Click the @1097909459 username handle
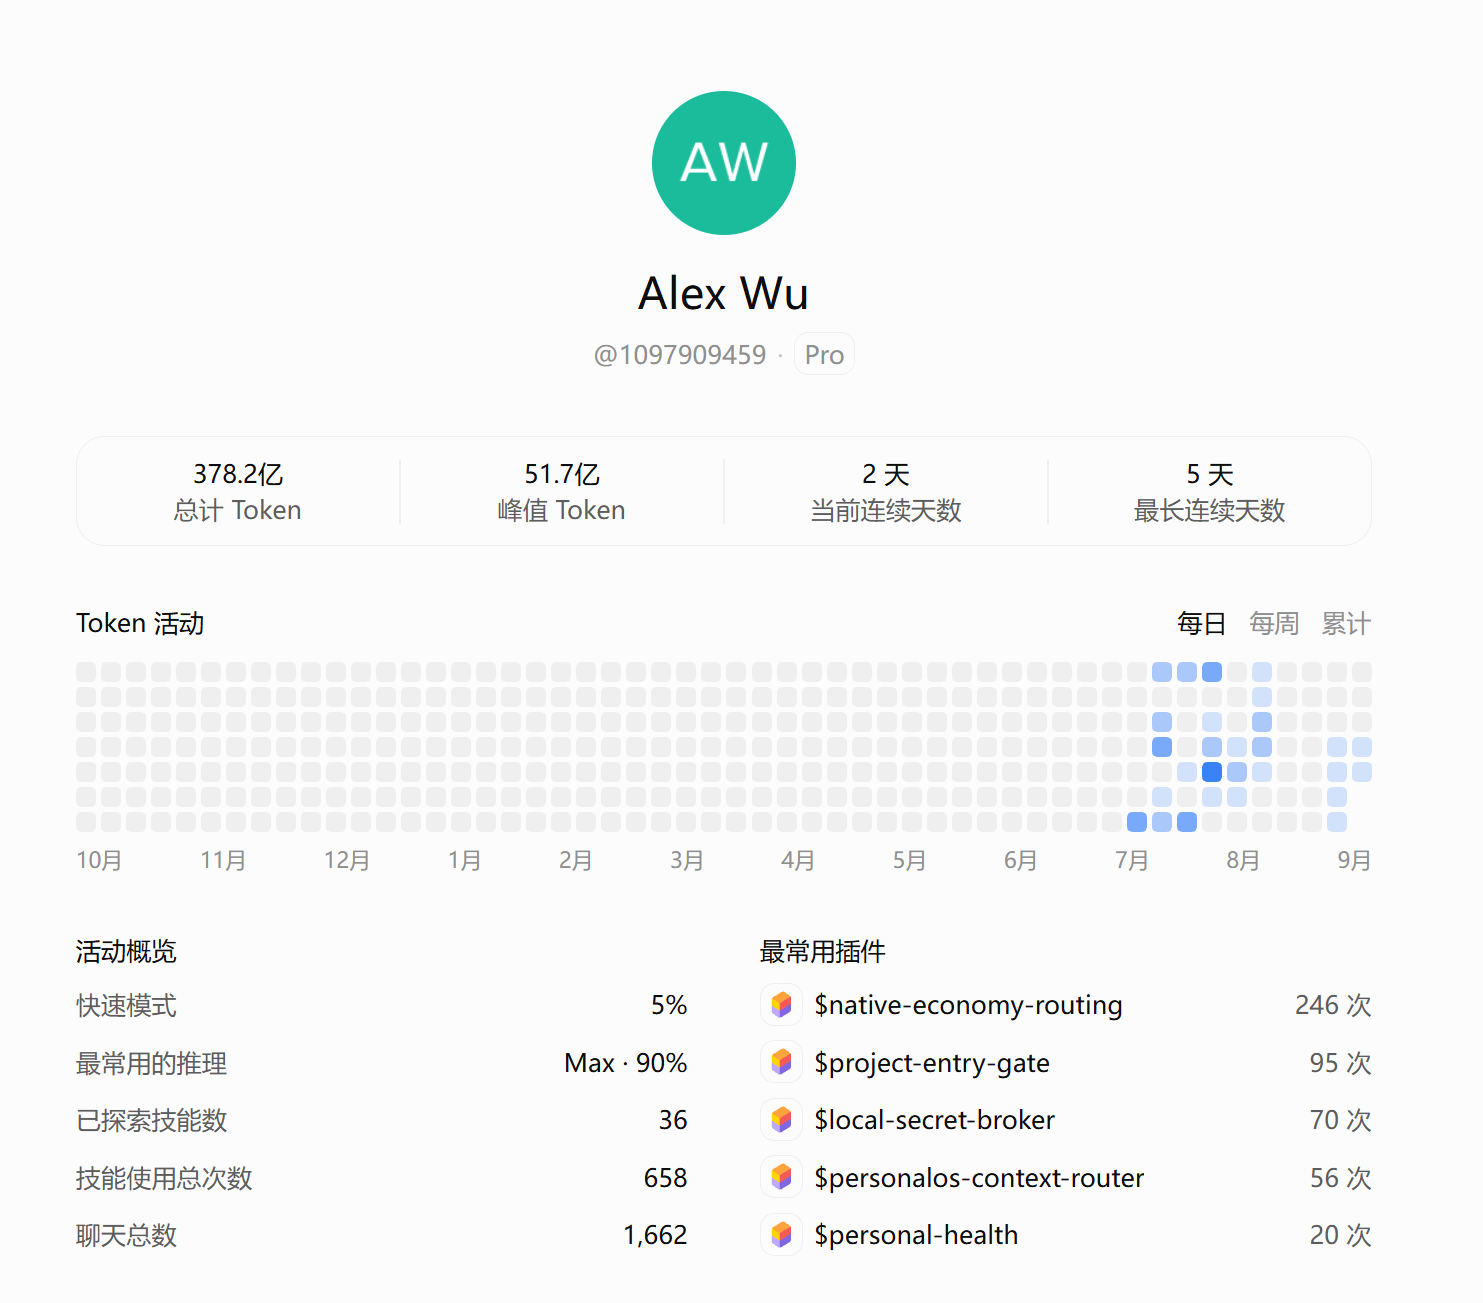Screen dimensions: 1483x1303 pos(680,355)
